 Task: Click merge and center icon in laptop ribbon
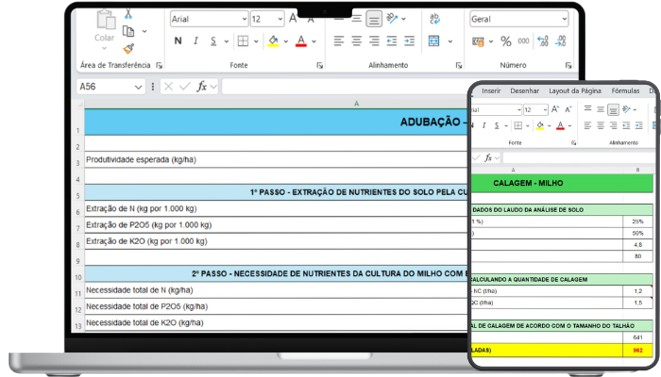pyautogui.click(x=434, y=41)
